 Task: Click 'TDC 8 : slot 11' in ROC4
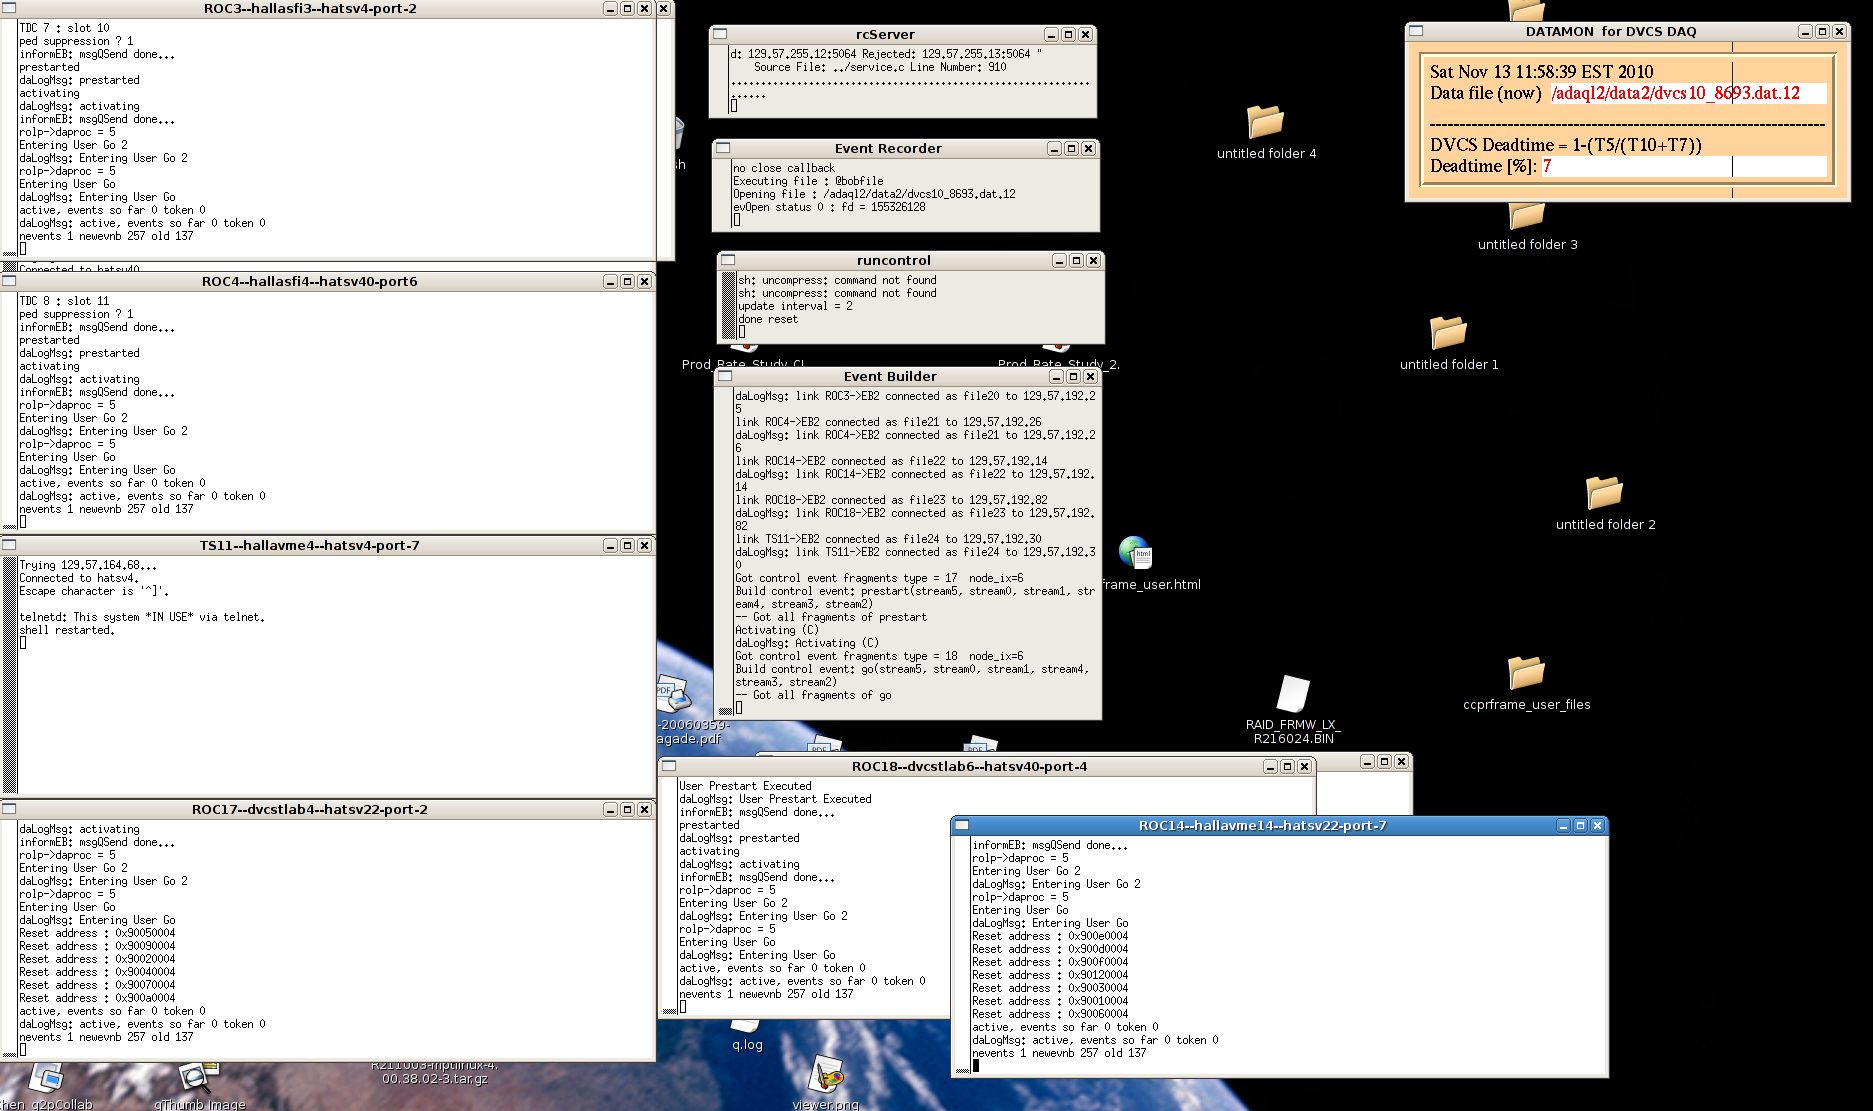click(64, 301)
